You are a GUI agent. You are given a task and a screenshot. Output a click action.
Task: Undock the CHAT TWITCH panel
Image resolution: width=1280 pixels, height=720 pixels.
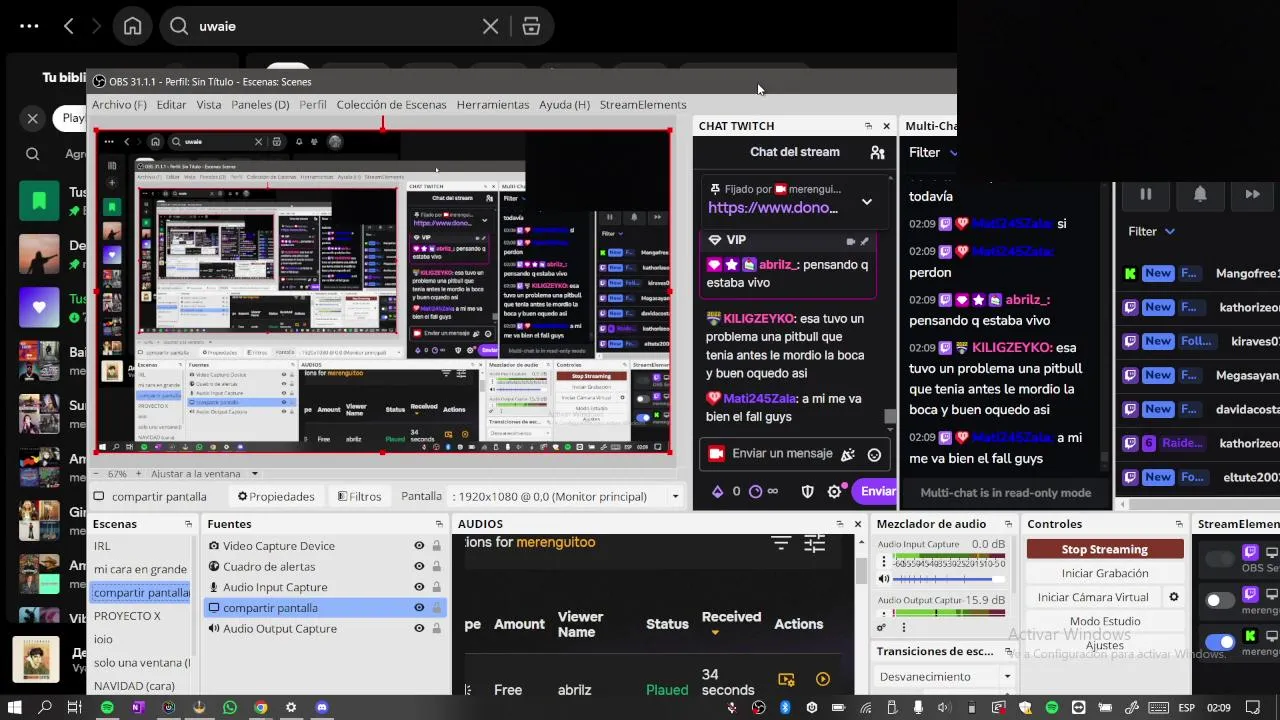pos(868,126)
